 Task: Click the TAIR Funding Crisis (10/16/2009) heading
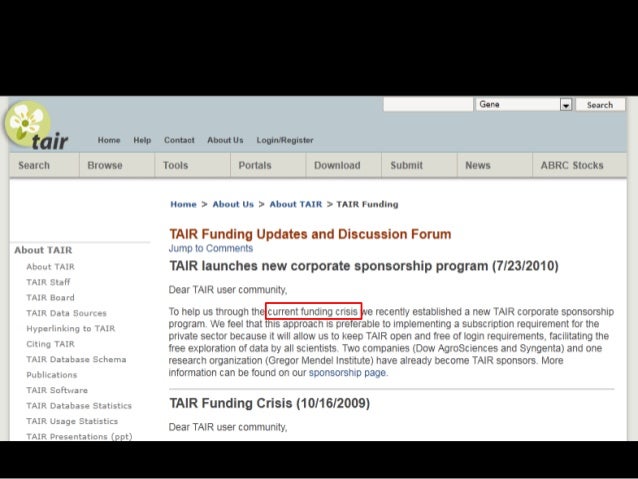coord(269,403)
